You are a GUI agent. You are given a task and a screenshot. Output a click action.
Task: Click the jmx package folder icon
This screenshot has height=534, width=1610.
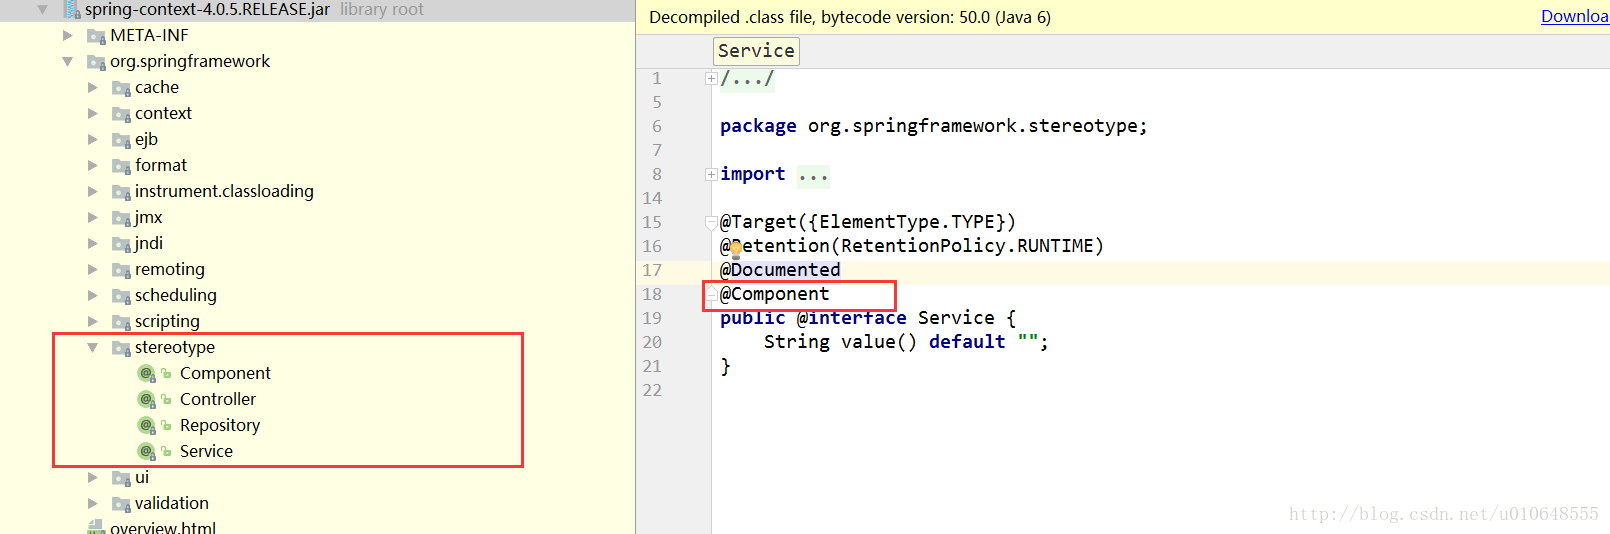pos(121,218)
